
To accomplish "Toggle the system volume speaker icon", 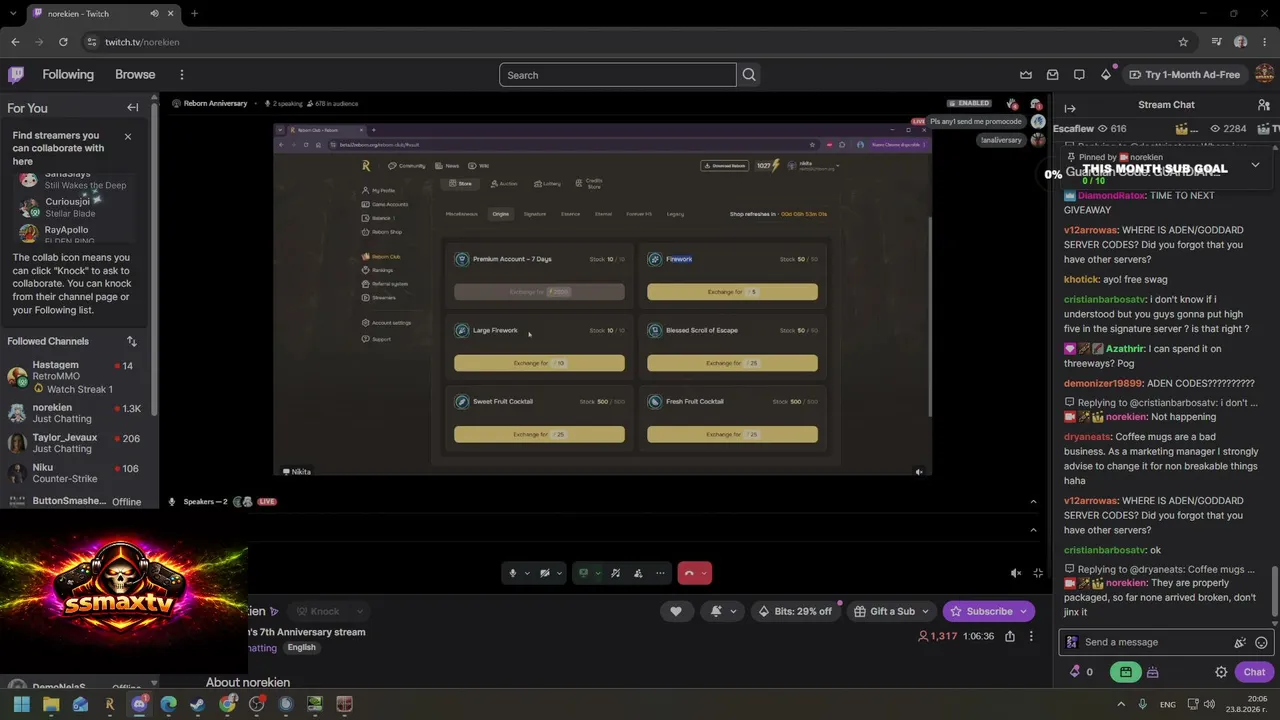I will (1209, 704).
